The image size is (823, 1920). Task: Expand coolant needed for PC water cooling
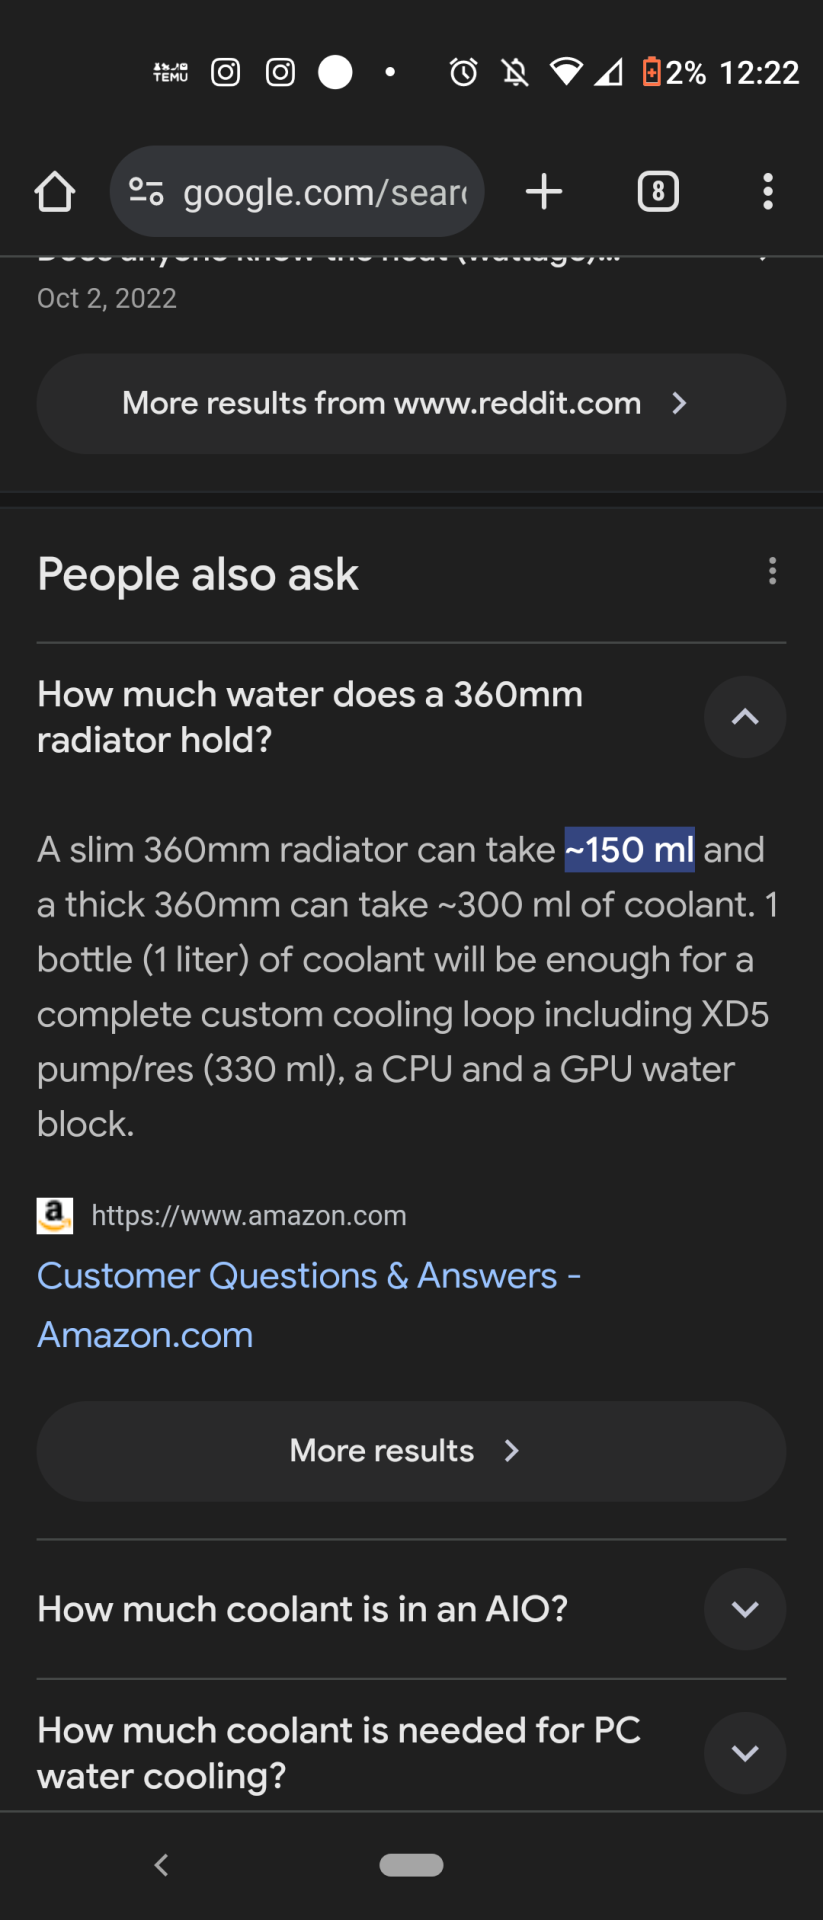pyautogui.click(x=745, y=1753)
